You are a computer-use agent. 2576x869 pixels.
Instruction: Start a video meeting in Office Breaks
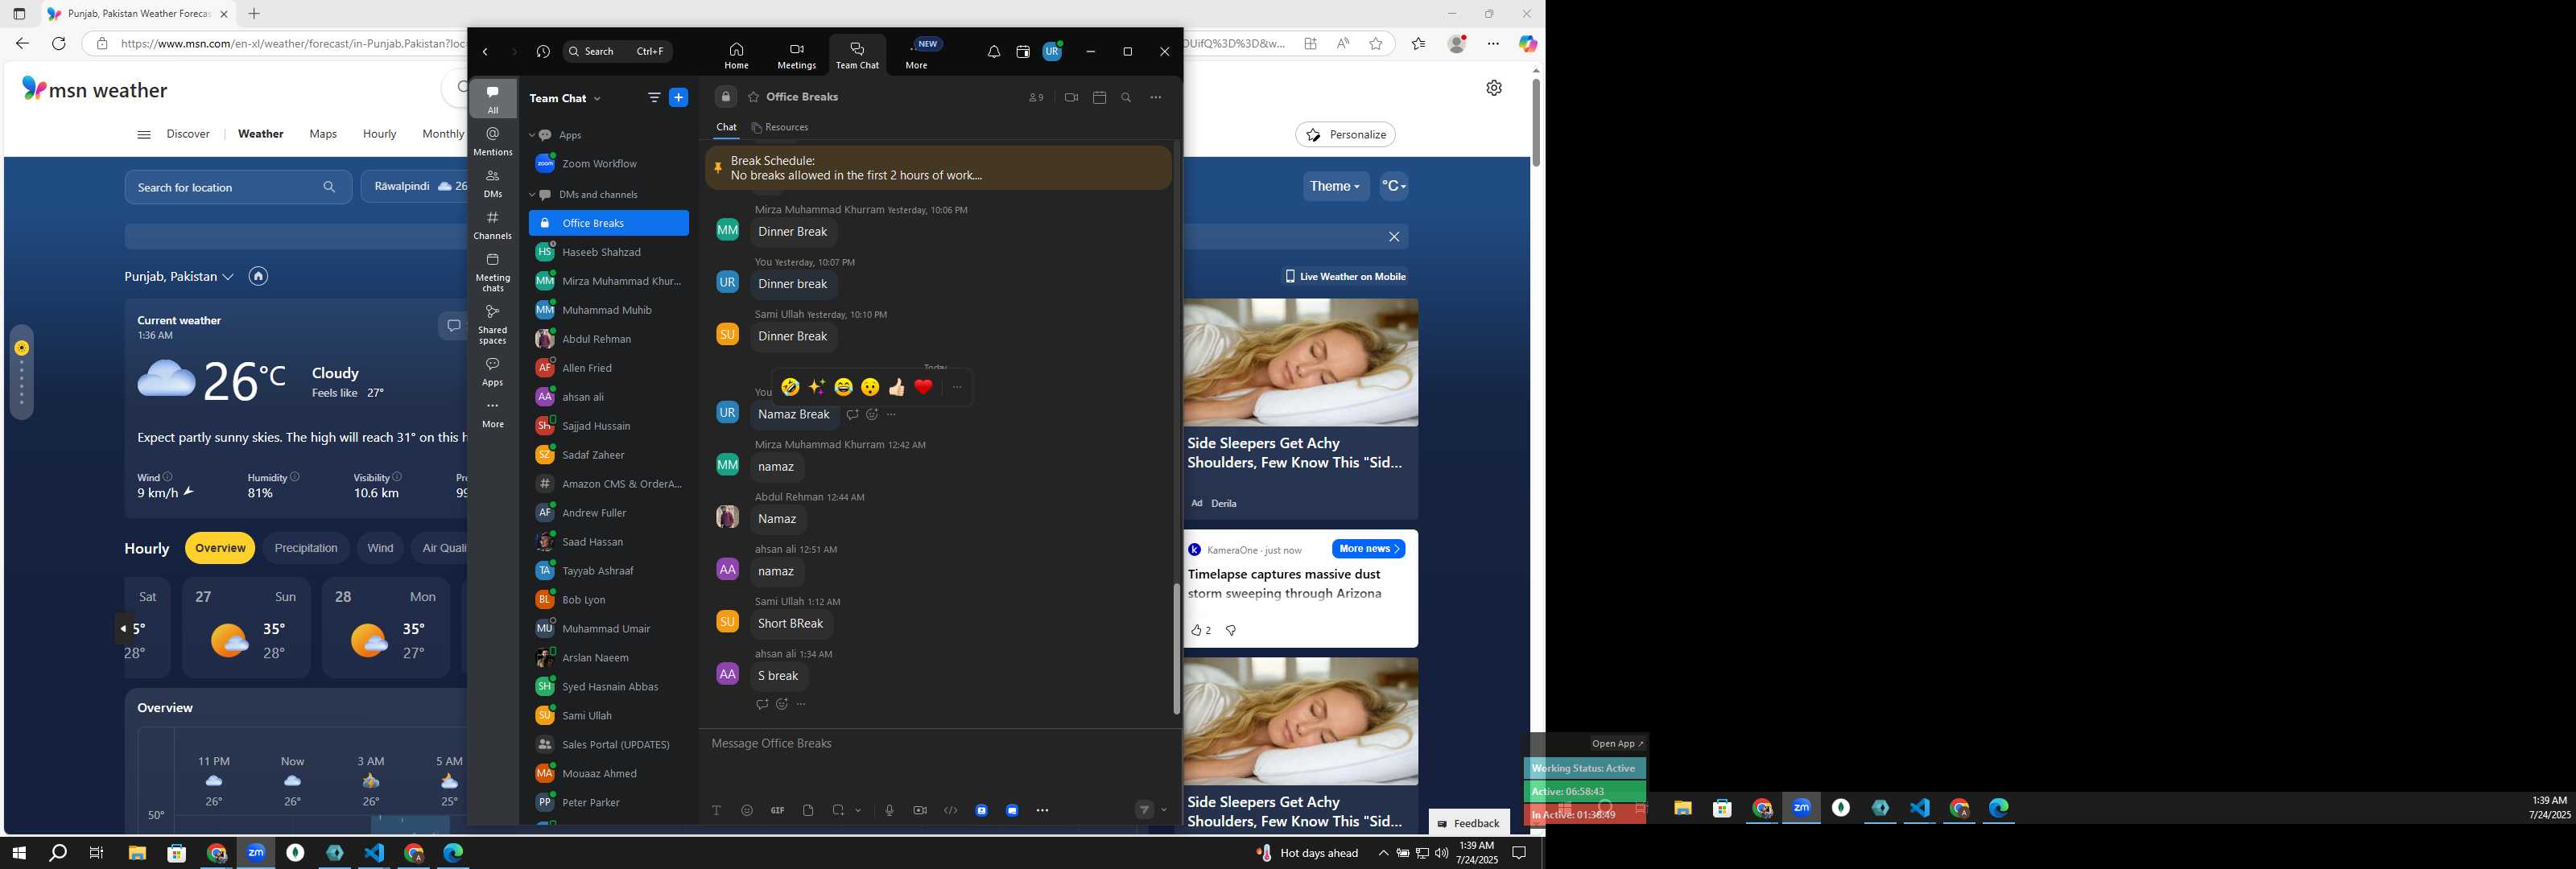pos(1071,97)
